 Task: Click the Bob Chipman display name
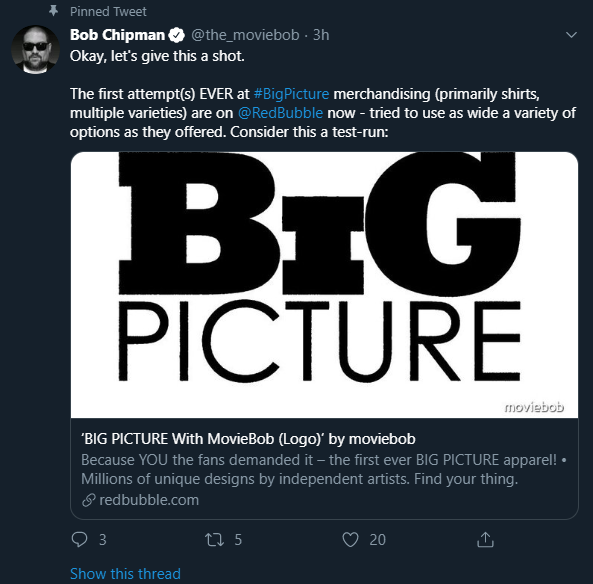pyautogui.click(x=118, y=35)
